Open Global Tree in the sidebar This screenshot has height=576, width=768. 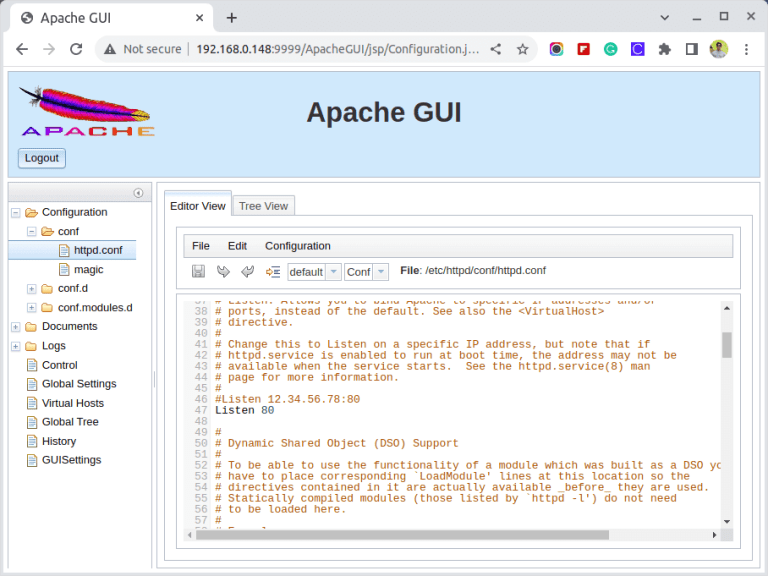70,422
